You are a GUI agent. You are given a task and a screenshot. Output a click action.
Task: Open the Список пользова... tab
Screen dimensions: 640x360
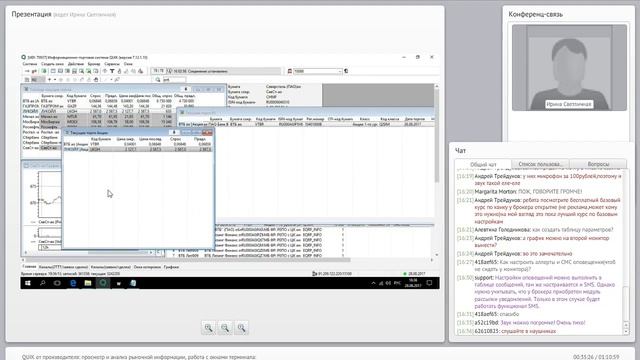coord(540,164)
